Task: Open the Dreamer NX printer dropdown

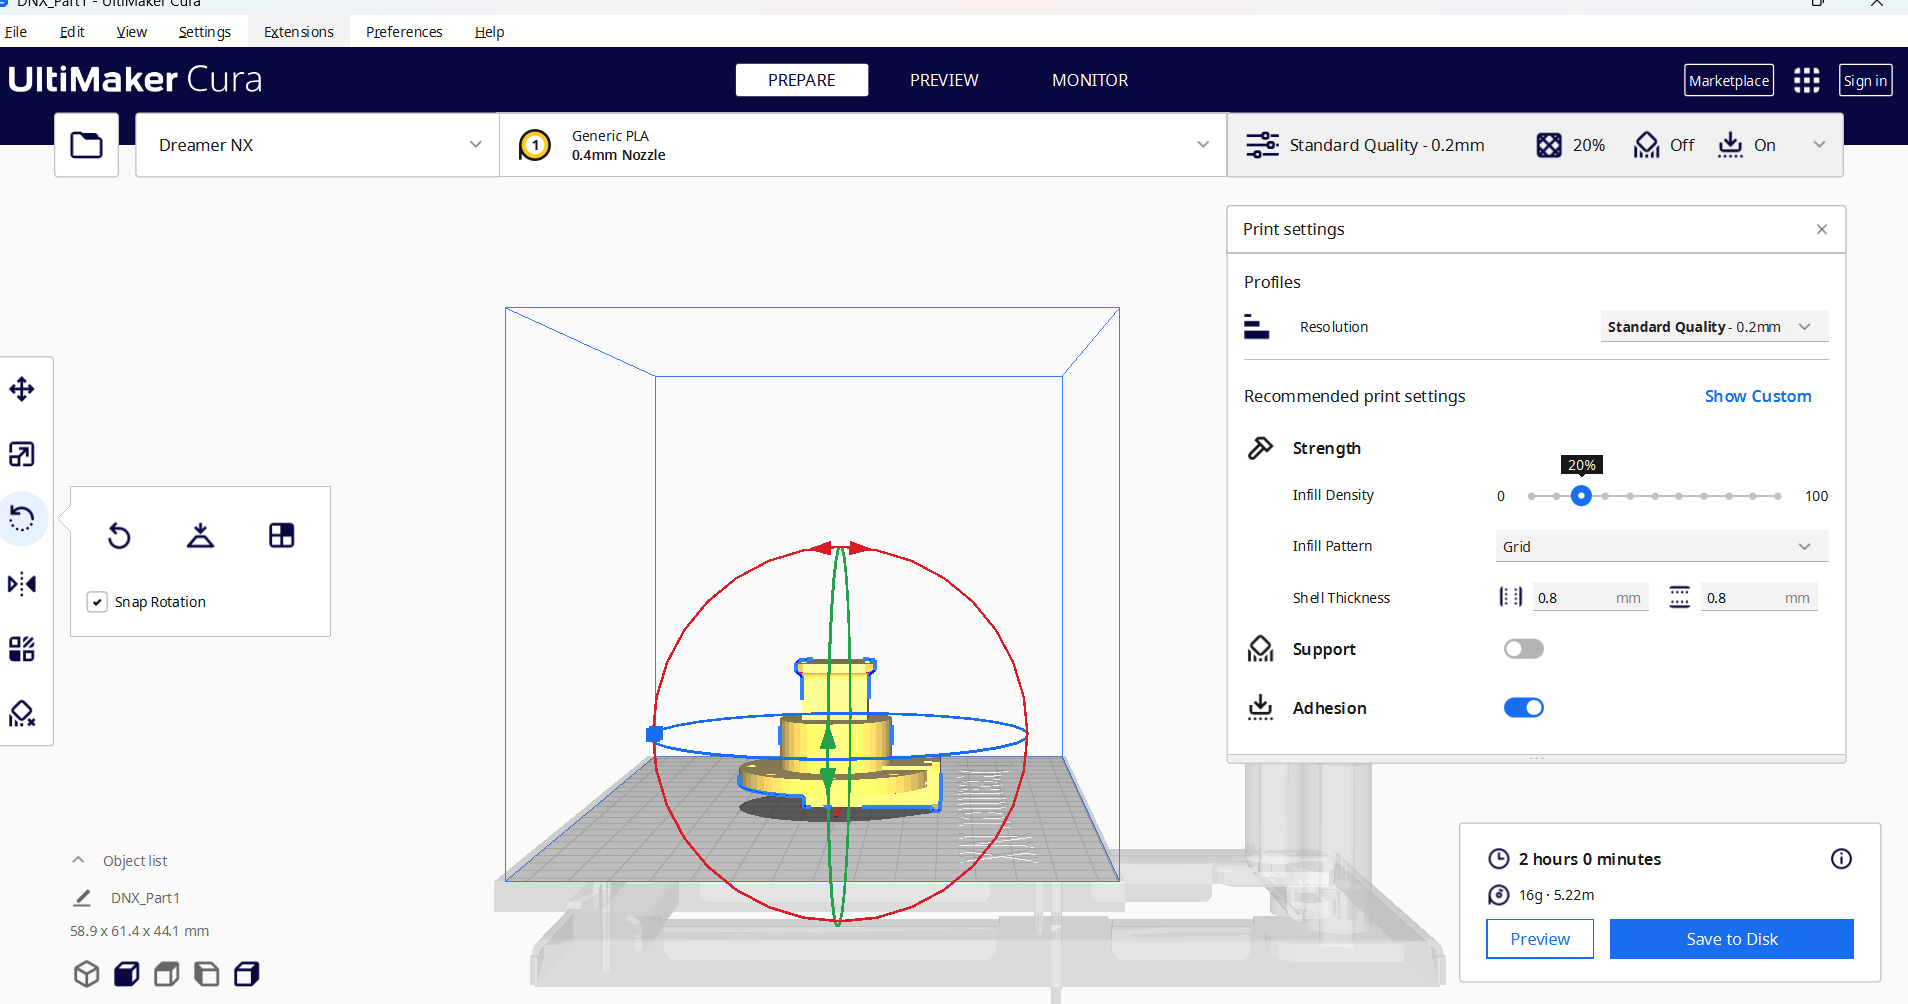Action: [317, 145]
